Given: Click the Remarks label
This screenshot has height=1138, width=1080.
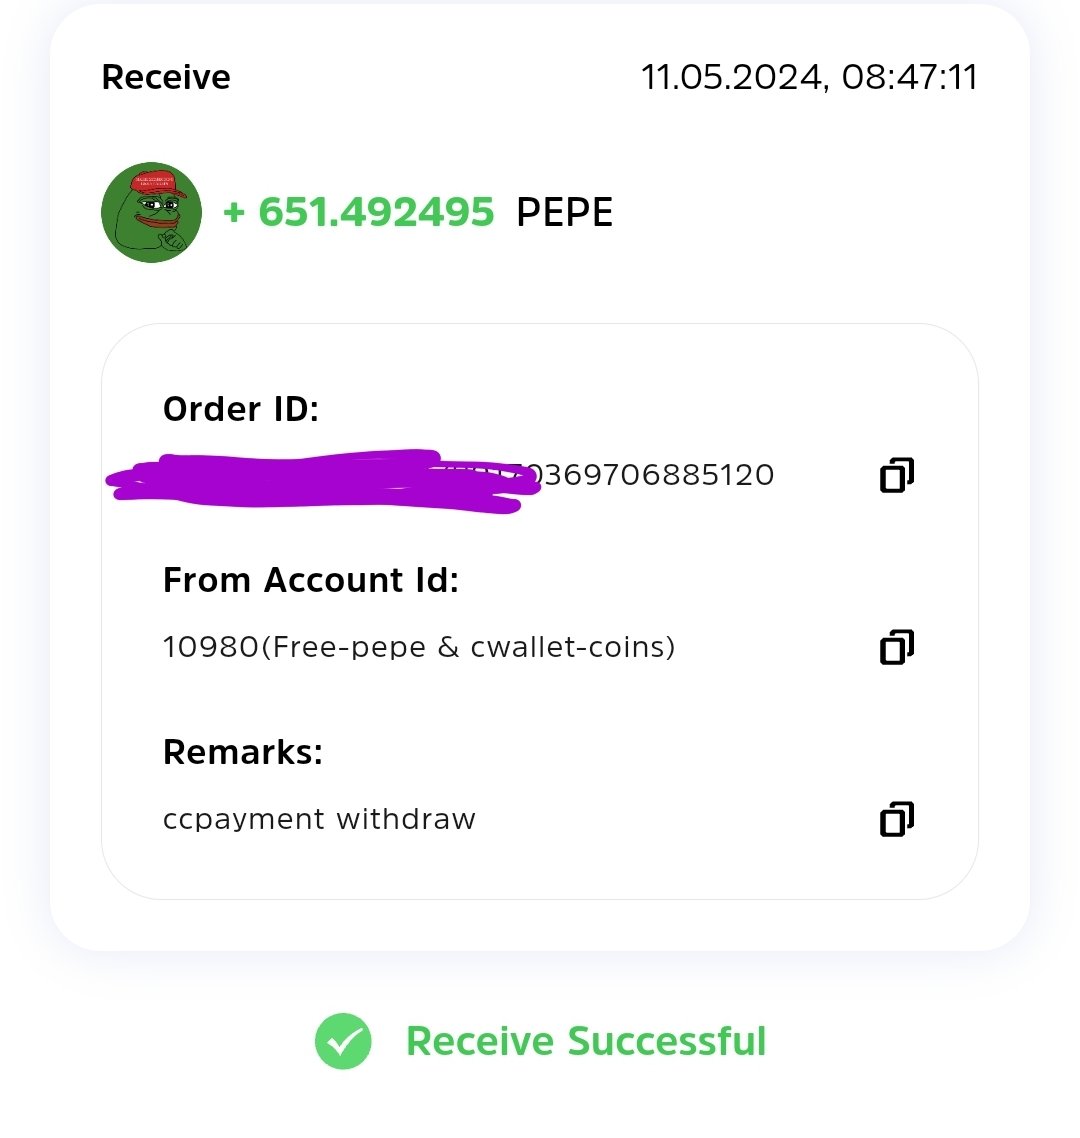Looking at the screenshot, I should click(x=243, y=752).
